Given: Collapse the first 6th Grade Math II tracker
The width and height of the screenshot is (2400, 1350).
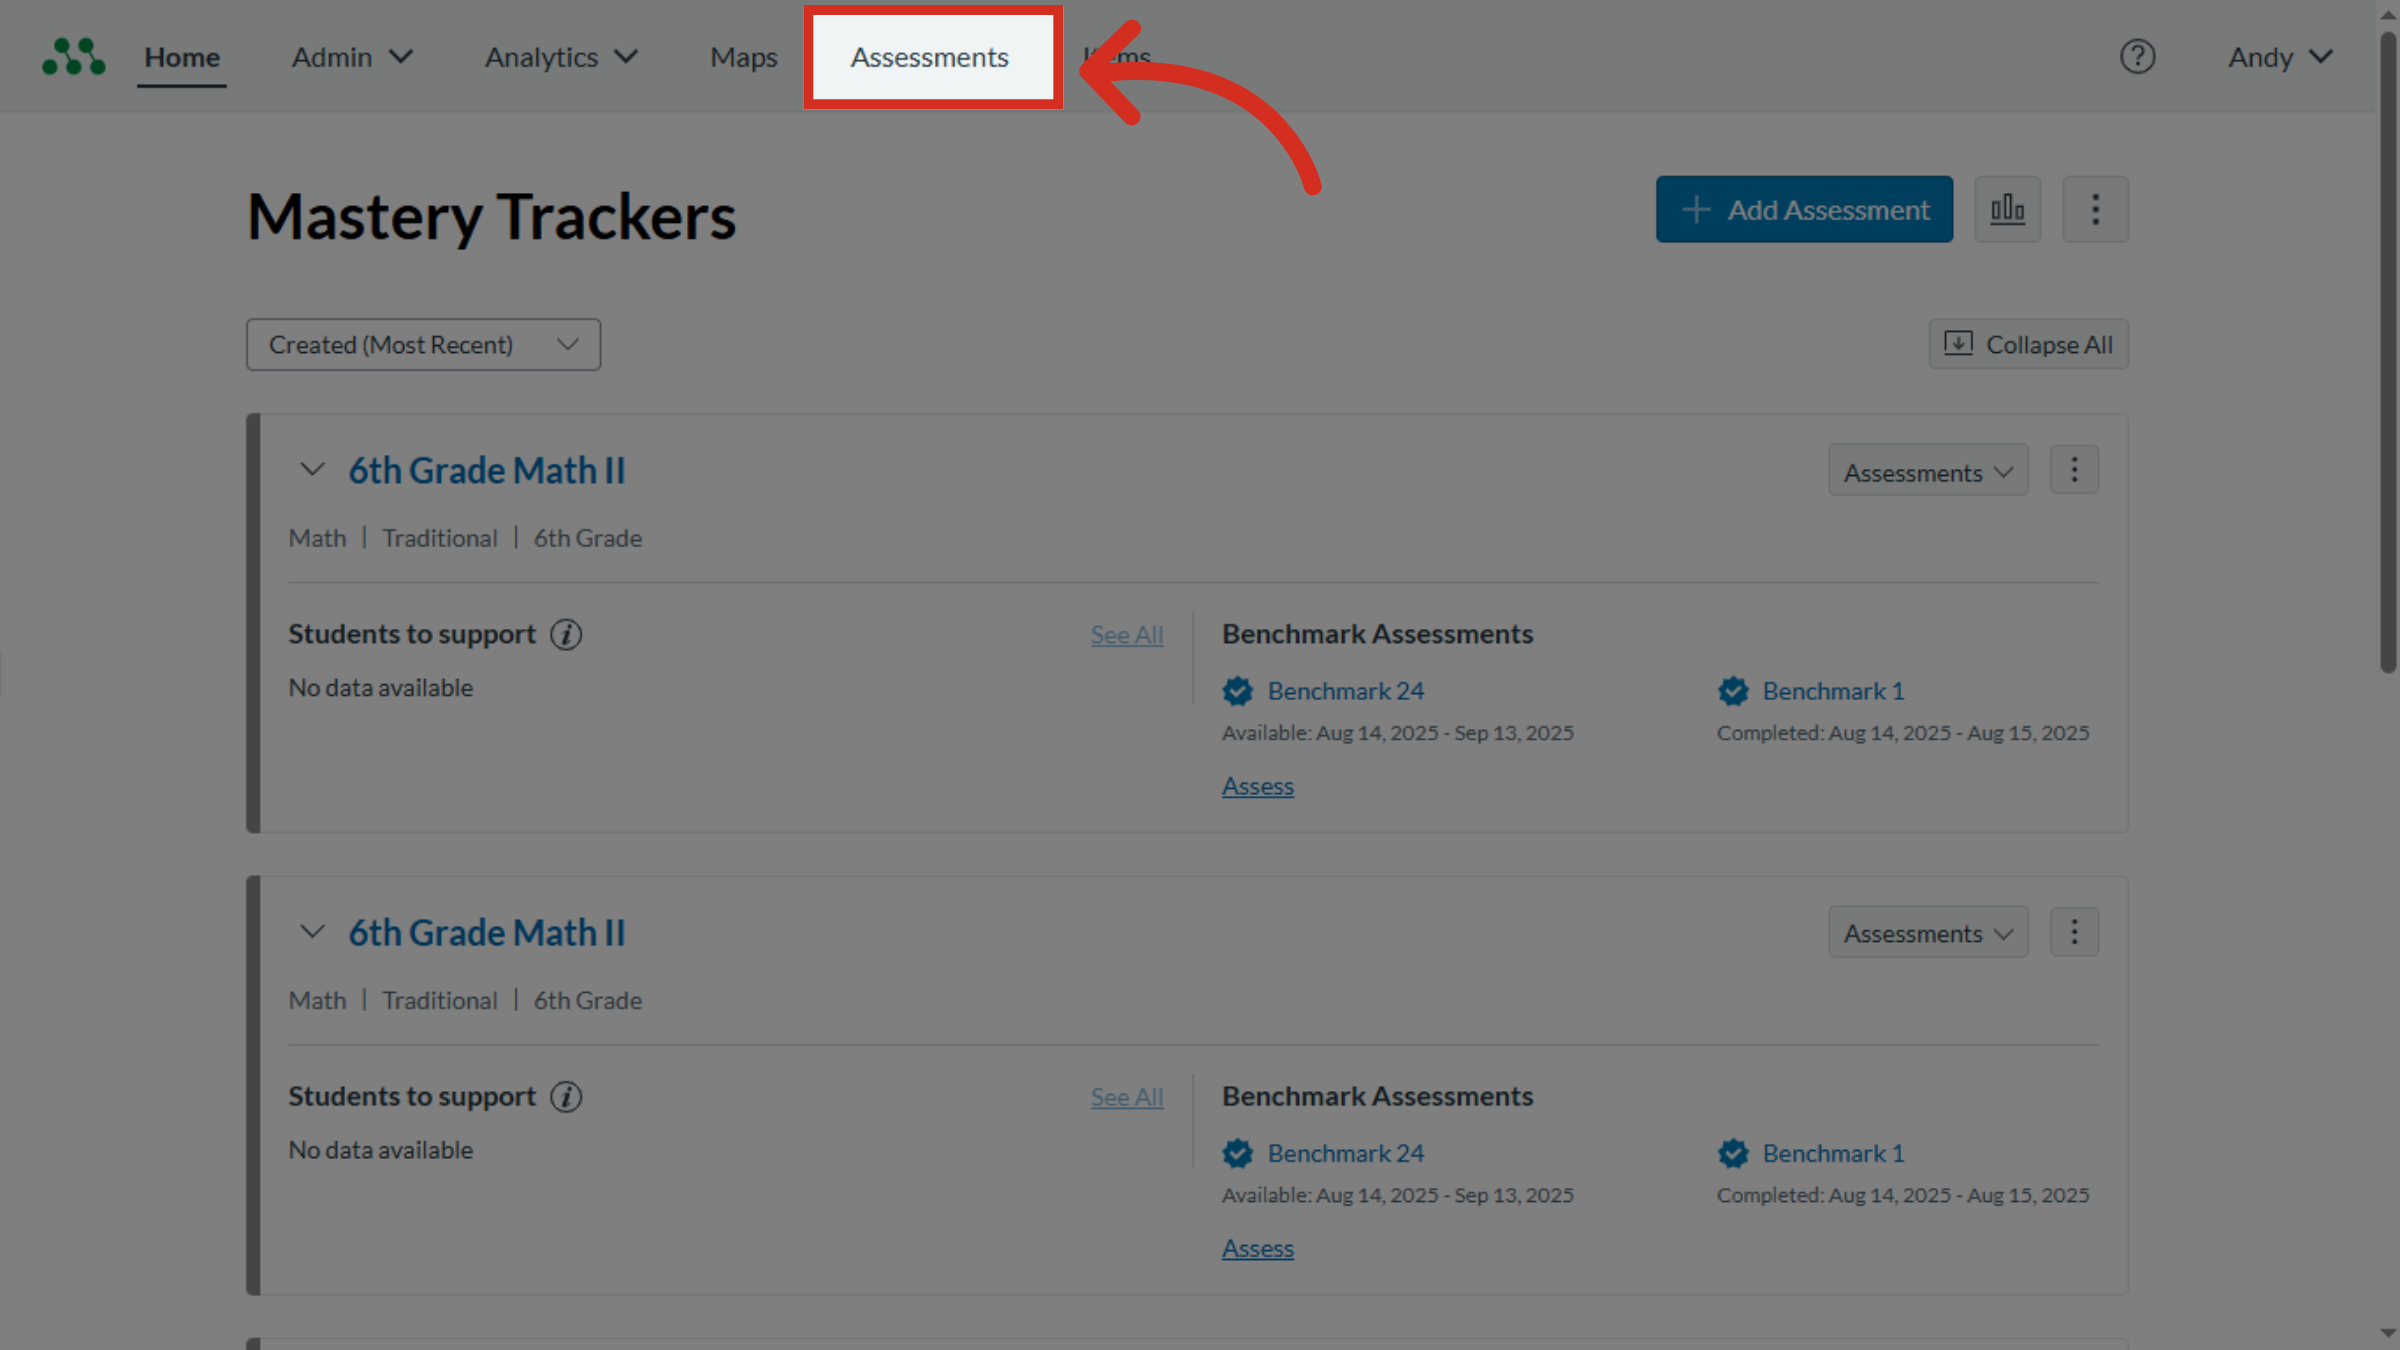Looking at the screenshot, I should [x=312, y=470].
